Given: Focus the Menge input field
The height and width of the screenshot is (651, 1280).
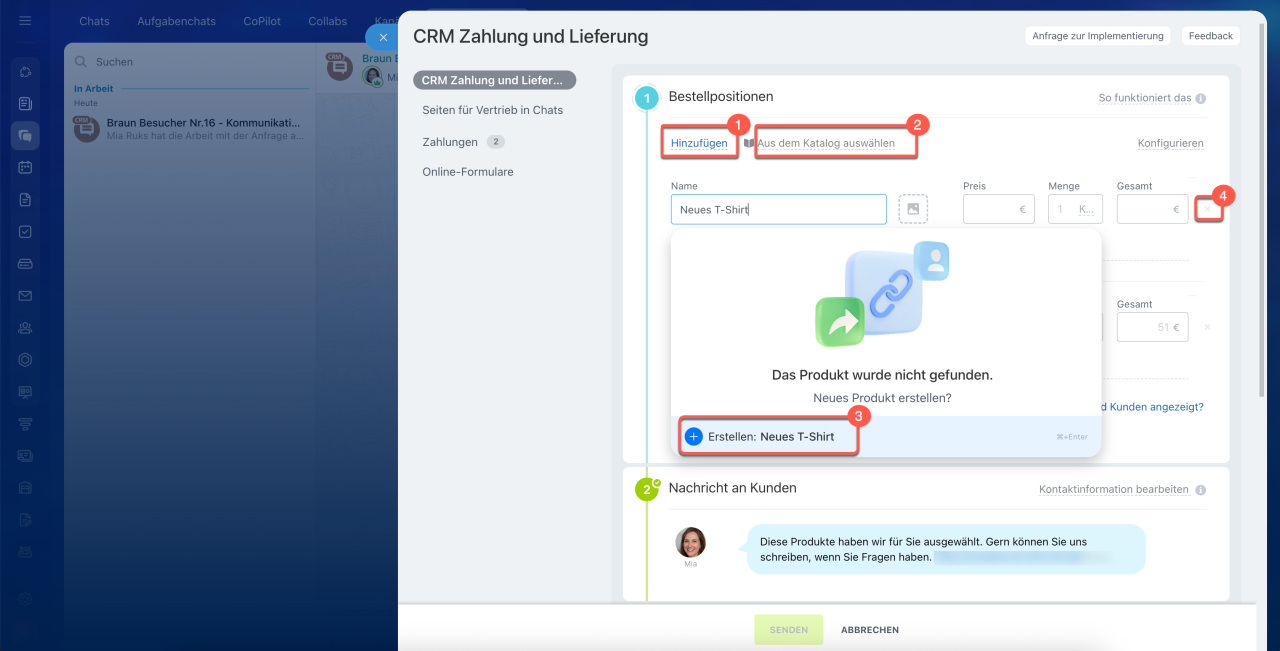Looking at the screenshot, I should [x=1076, y=209].
